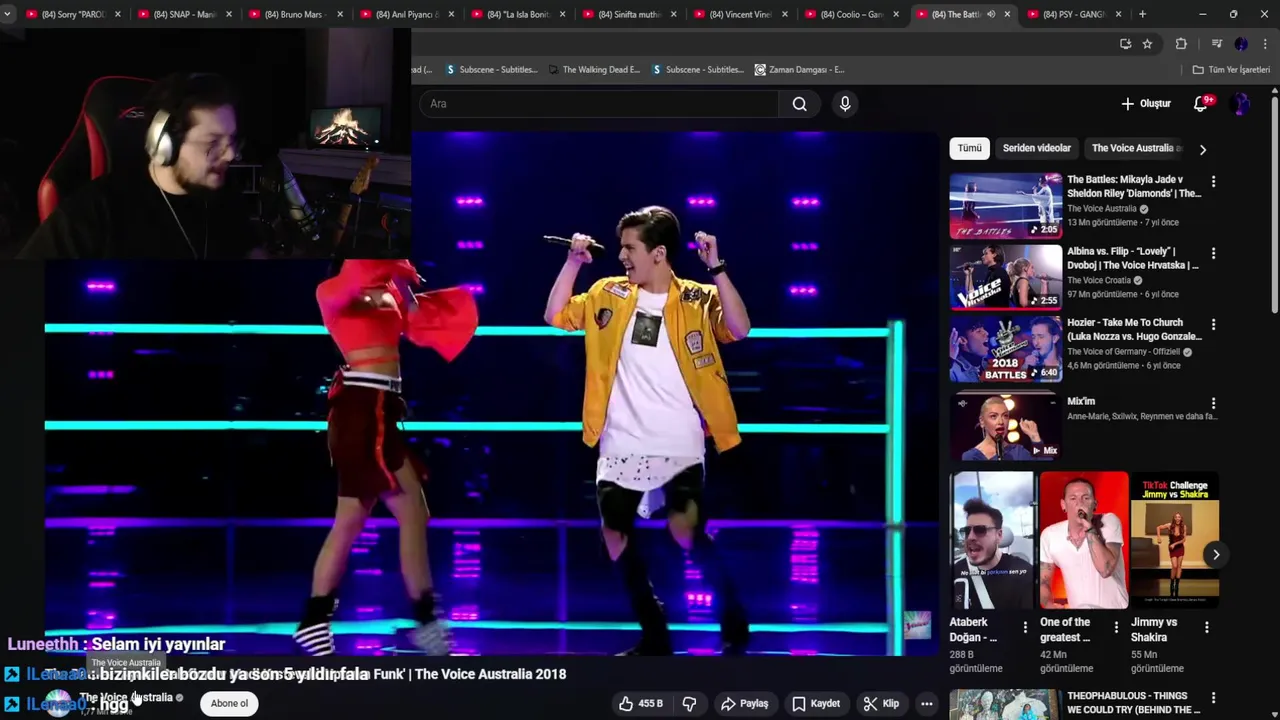1280x720 pixels.
Task: Select the 'Tümü' filter chip
Action: coord(969,148)
